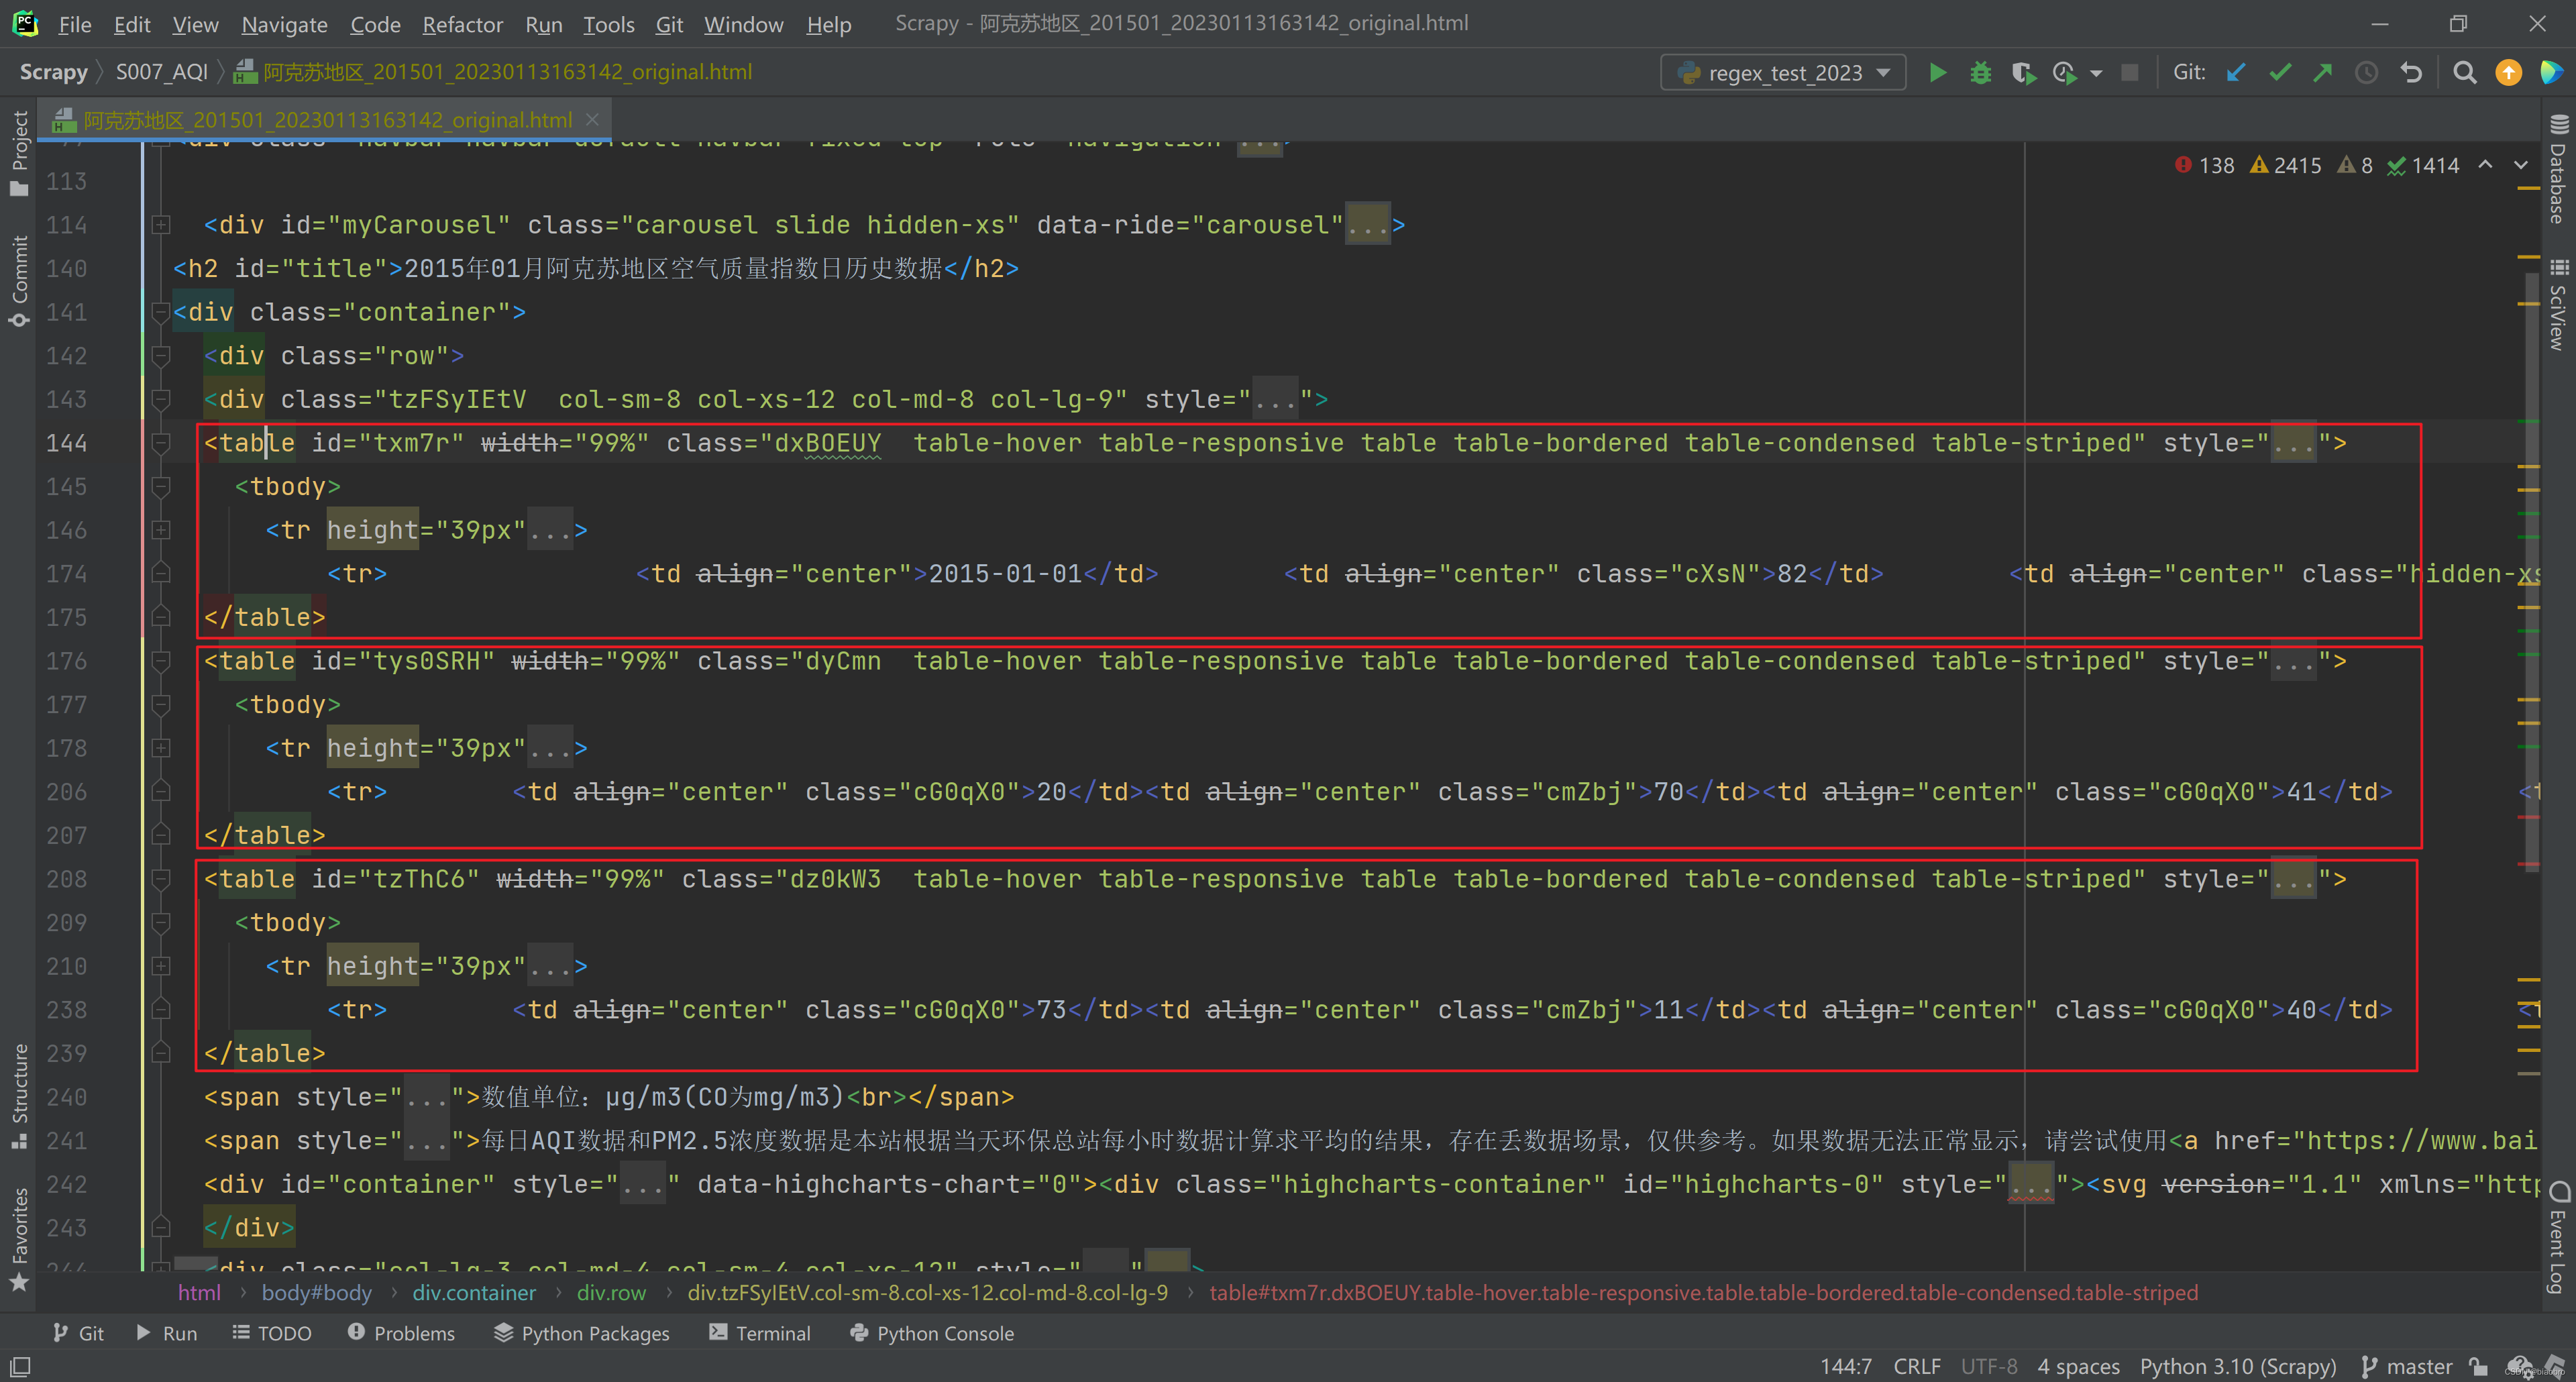
Task: Expand folded myCarousel div on line 114
Action: [160, 225]
